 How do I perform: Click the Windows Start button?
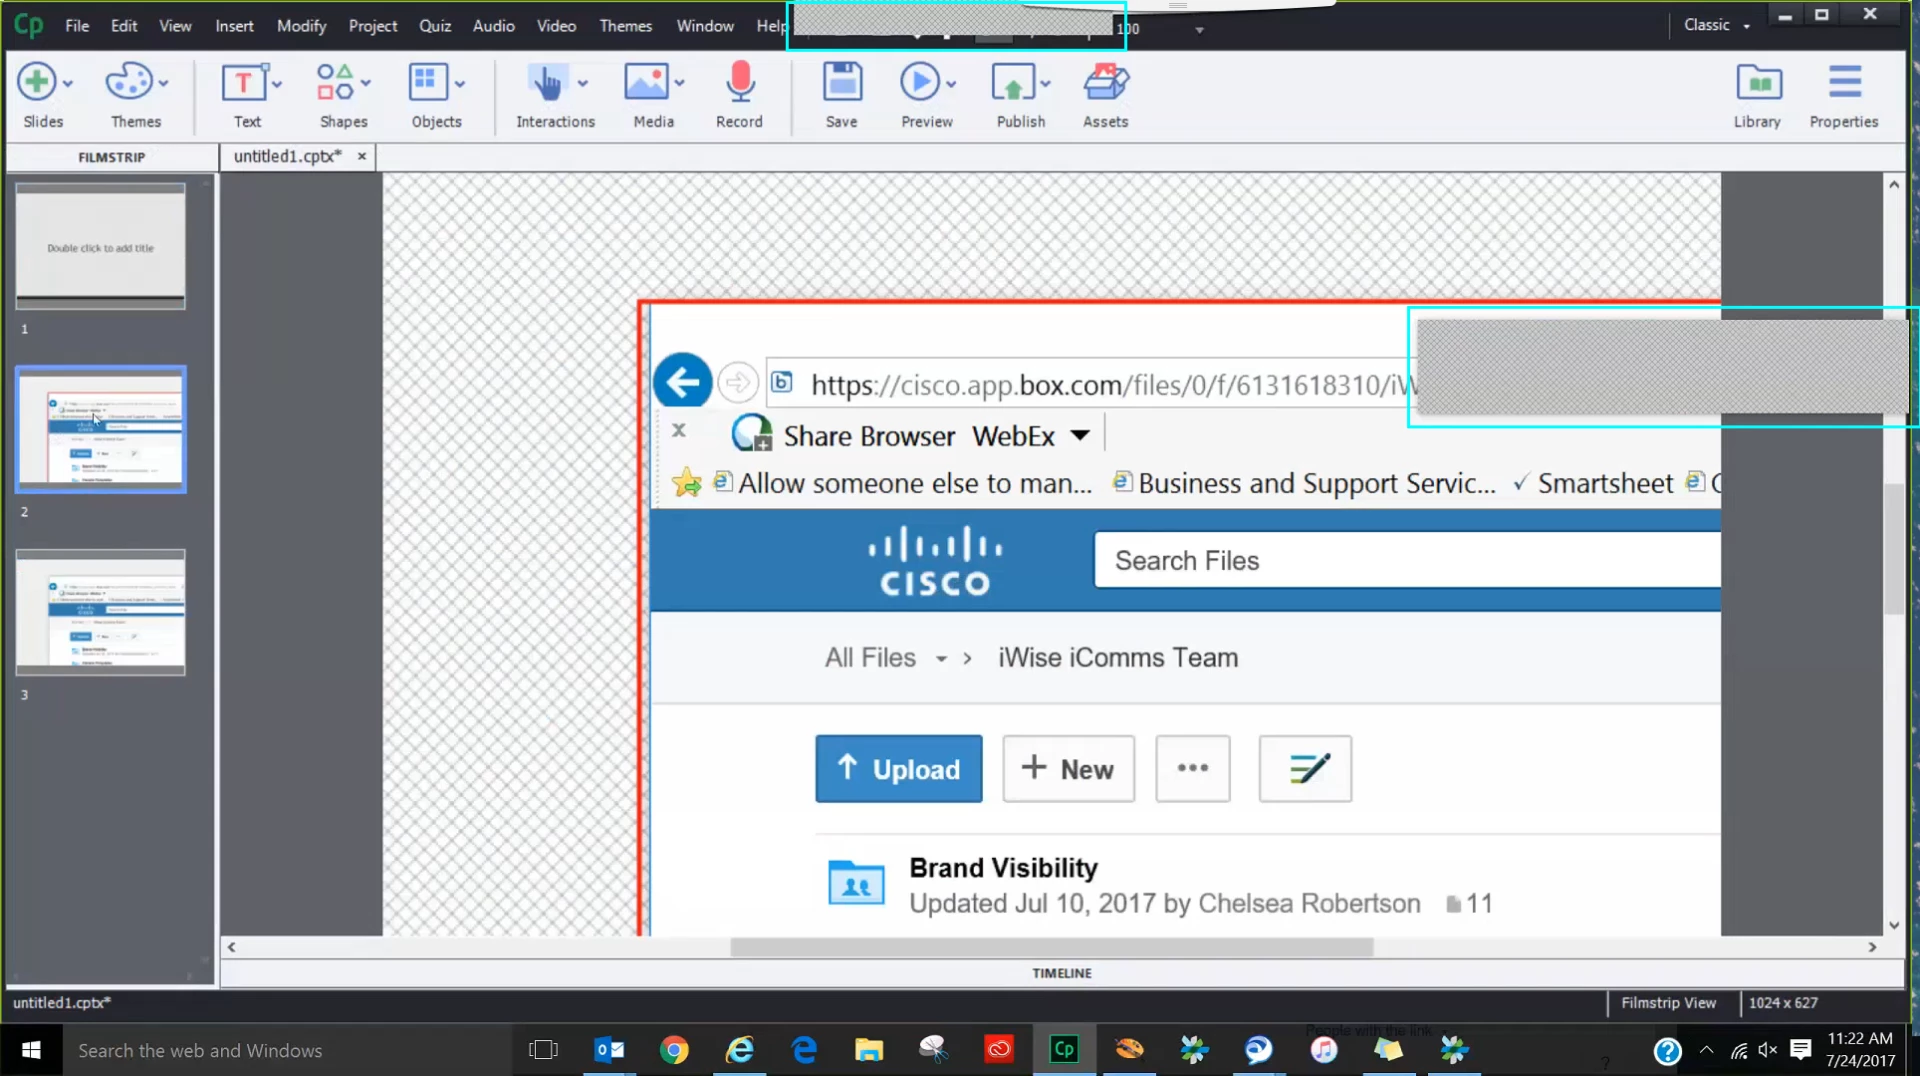[x=31, y=1050]
